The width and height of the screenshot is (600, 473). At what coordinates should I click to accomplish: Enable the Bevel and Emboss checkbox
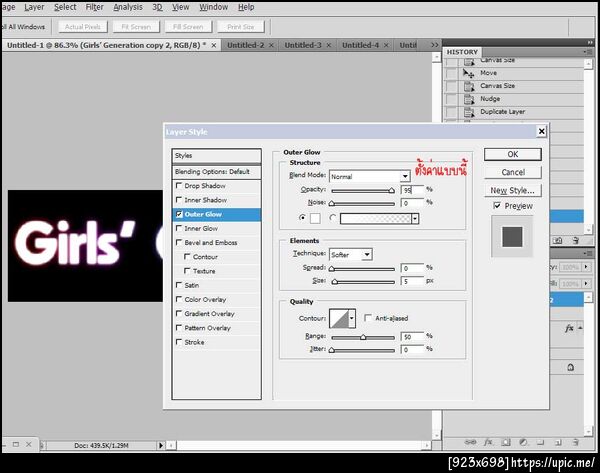179,242
